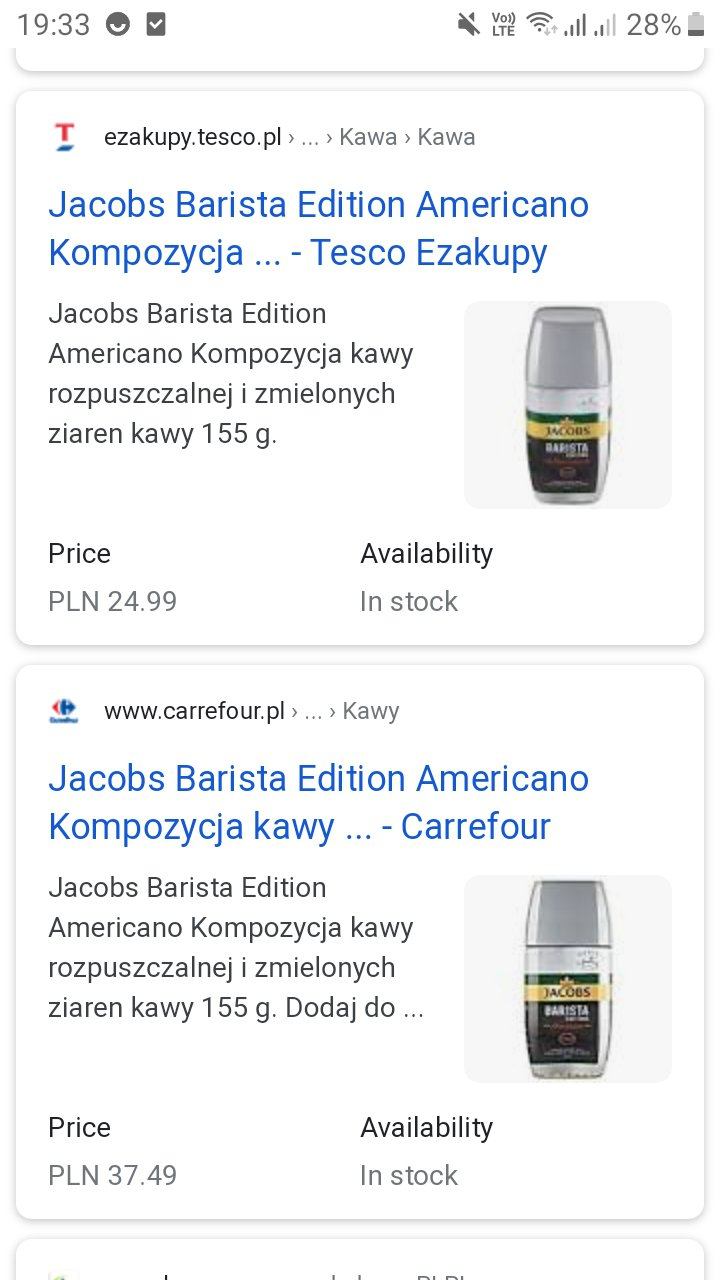The image size is (720, 1280).
Task: Tap the Wi-Fi signal icon
Action: (541, 25)
